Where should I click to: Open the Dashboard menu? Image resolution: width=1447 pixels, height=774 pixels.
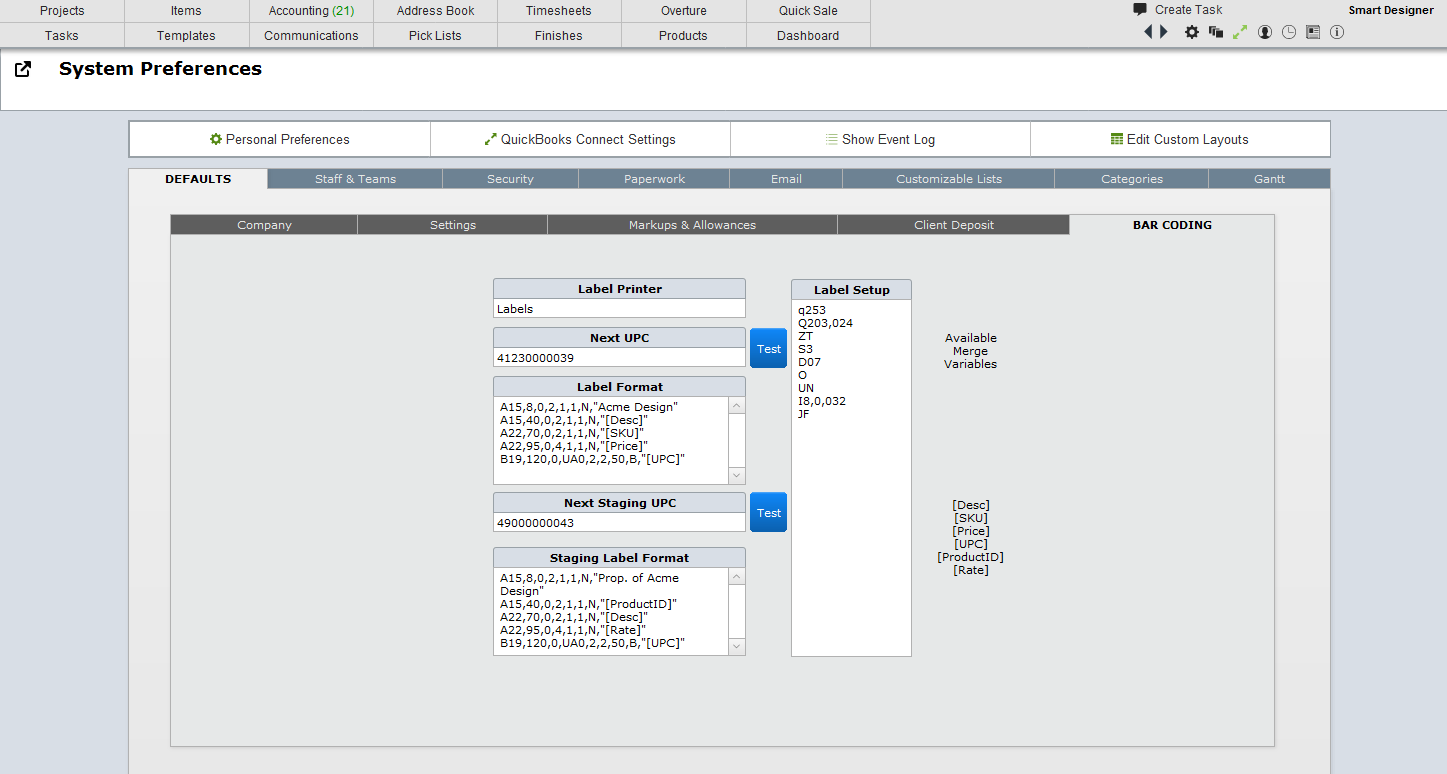[808, 35]
